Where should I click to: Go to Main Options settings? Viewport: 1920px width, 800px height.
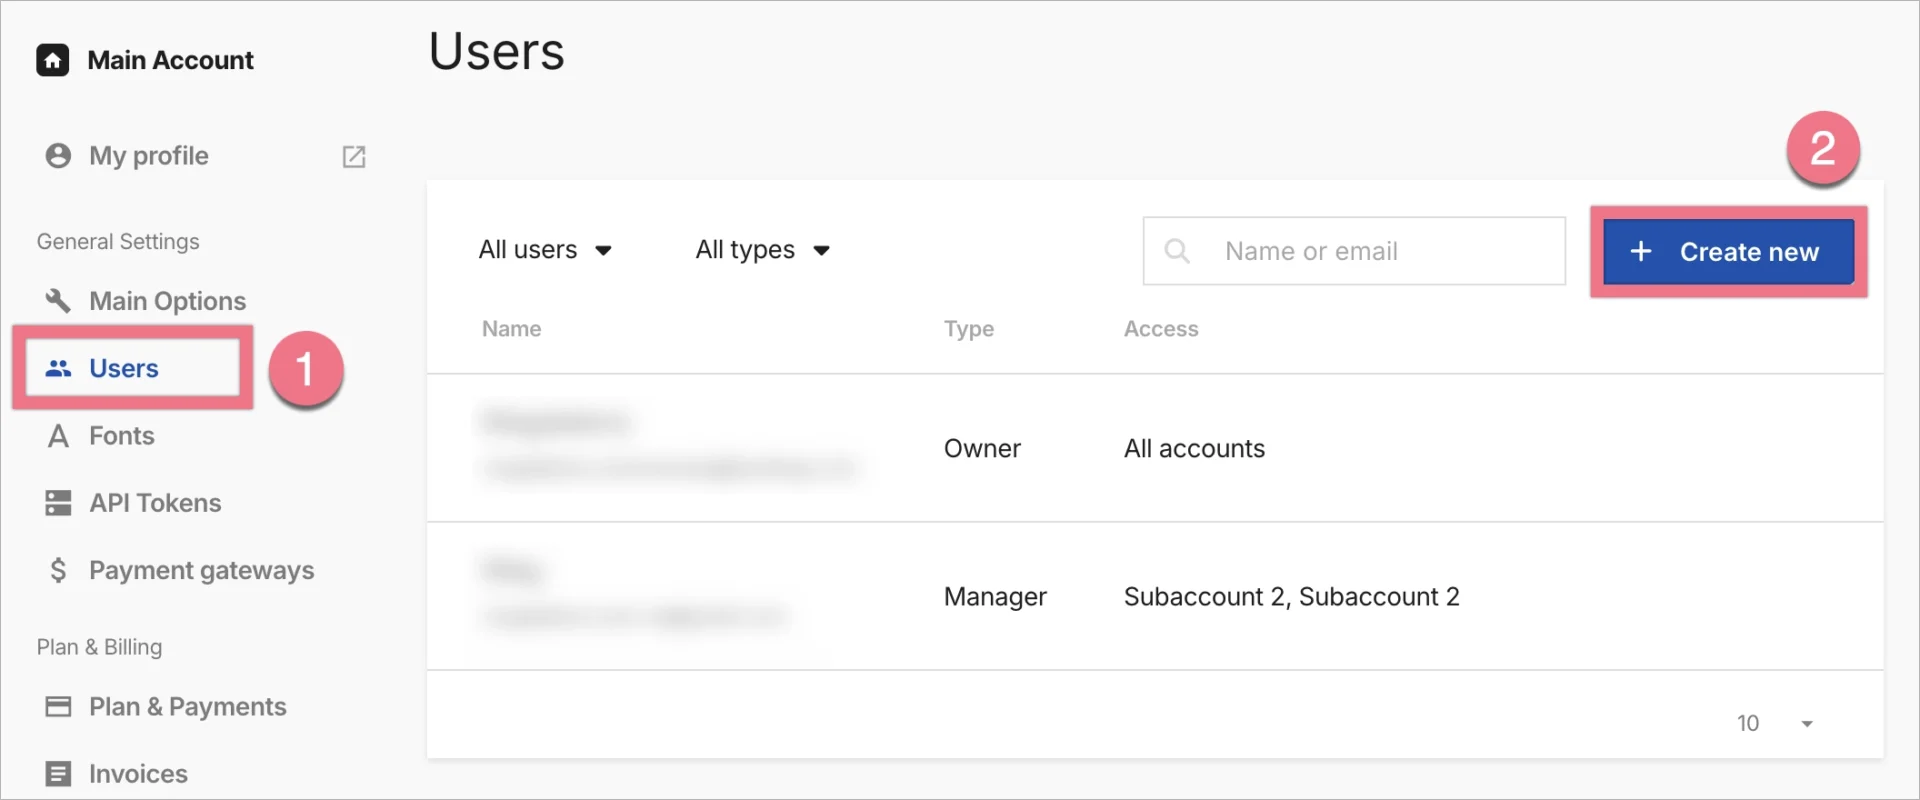[167, 301]
